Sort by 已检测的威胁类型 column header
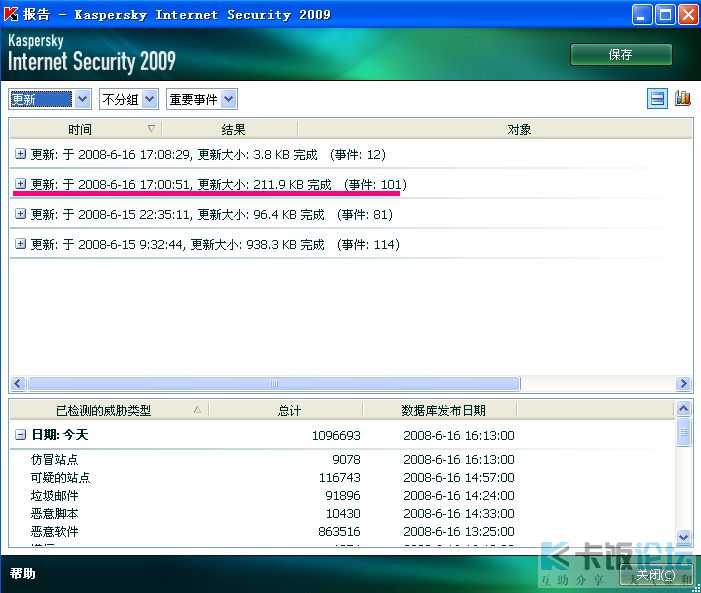This screenshot has height=593, width=701. (x=109, y=410)
